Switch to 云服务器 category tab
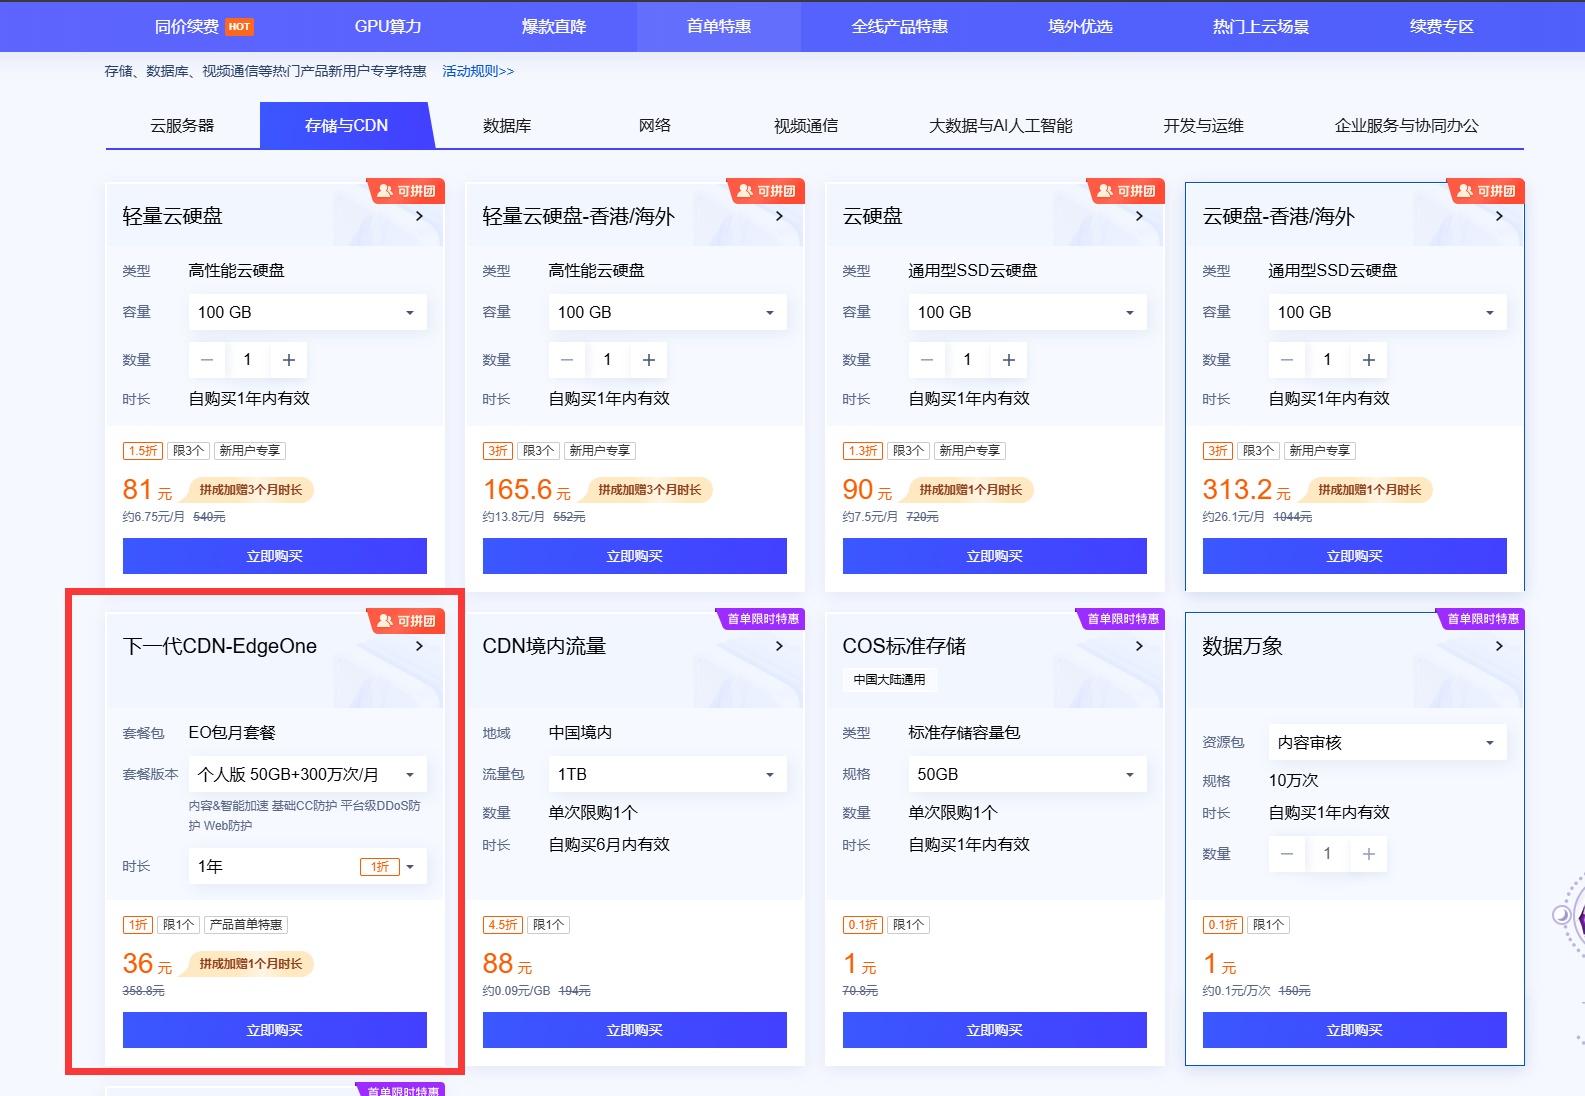This screenshot has width=1585, height=1096. (x=182, y=126)
